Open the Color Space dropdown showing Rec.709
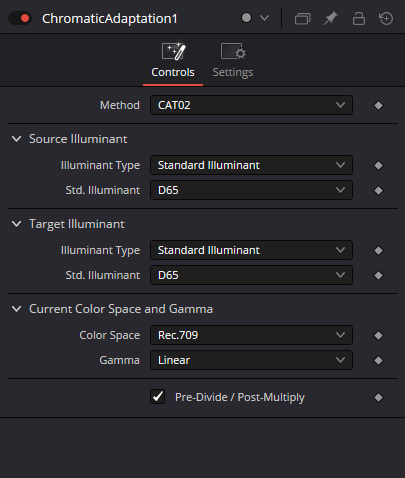 tap(251, 335)
